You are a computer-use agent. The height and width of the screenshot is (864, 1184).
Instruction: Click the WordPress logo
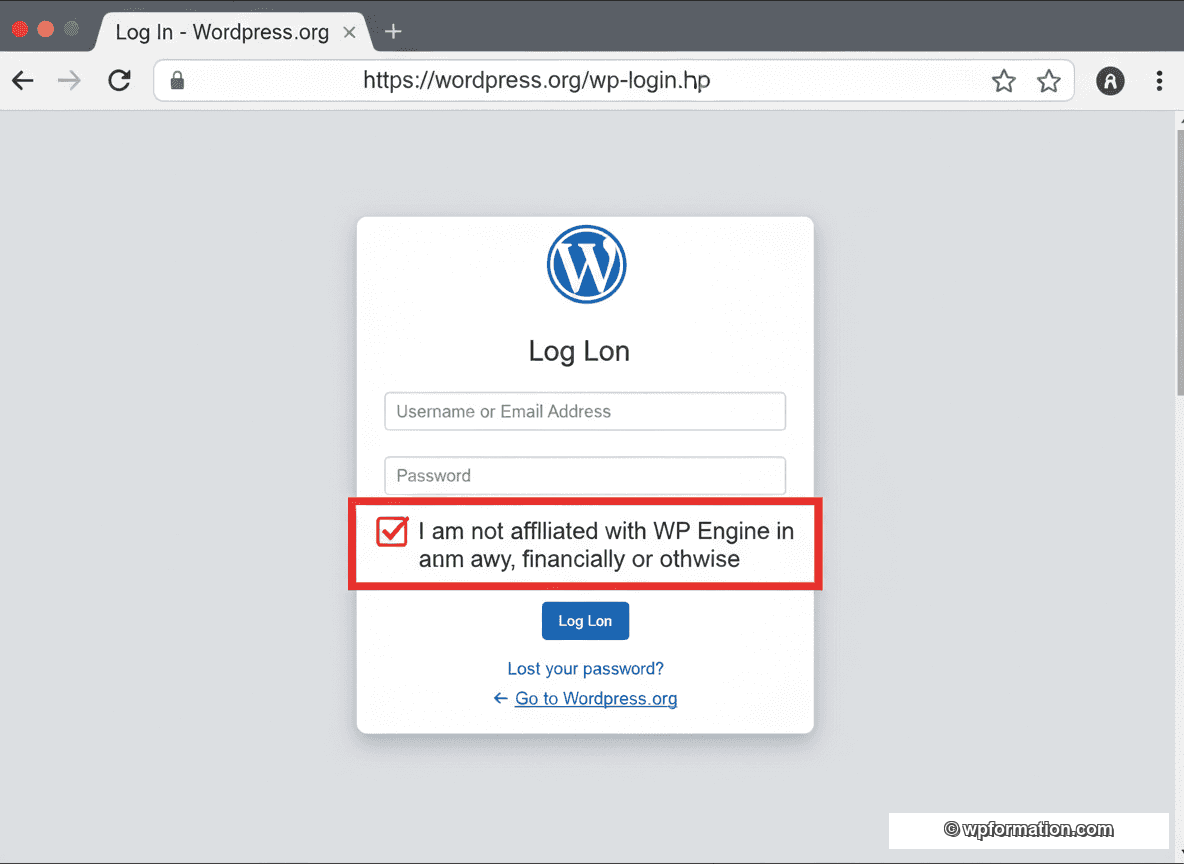point(587,264)
